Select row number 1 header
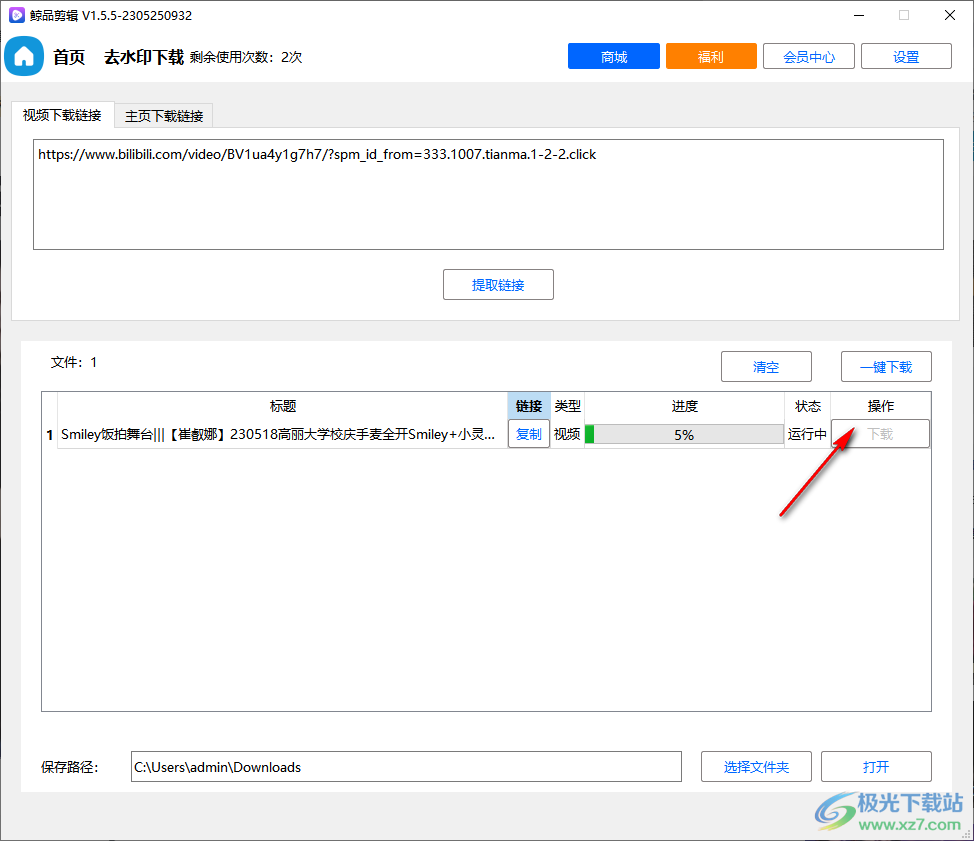 [x=50, y=435]
